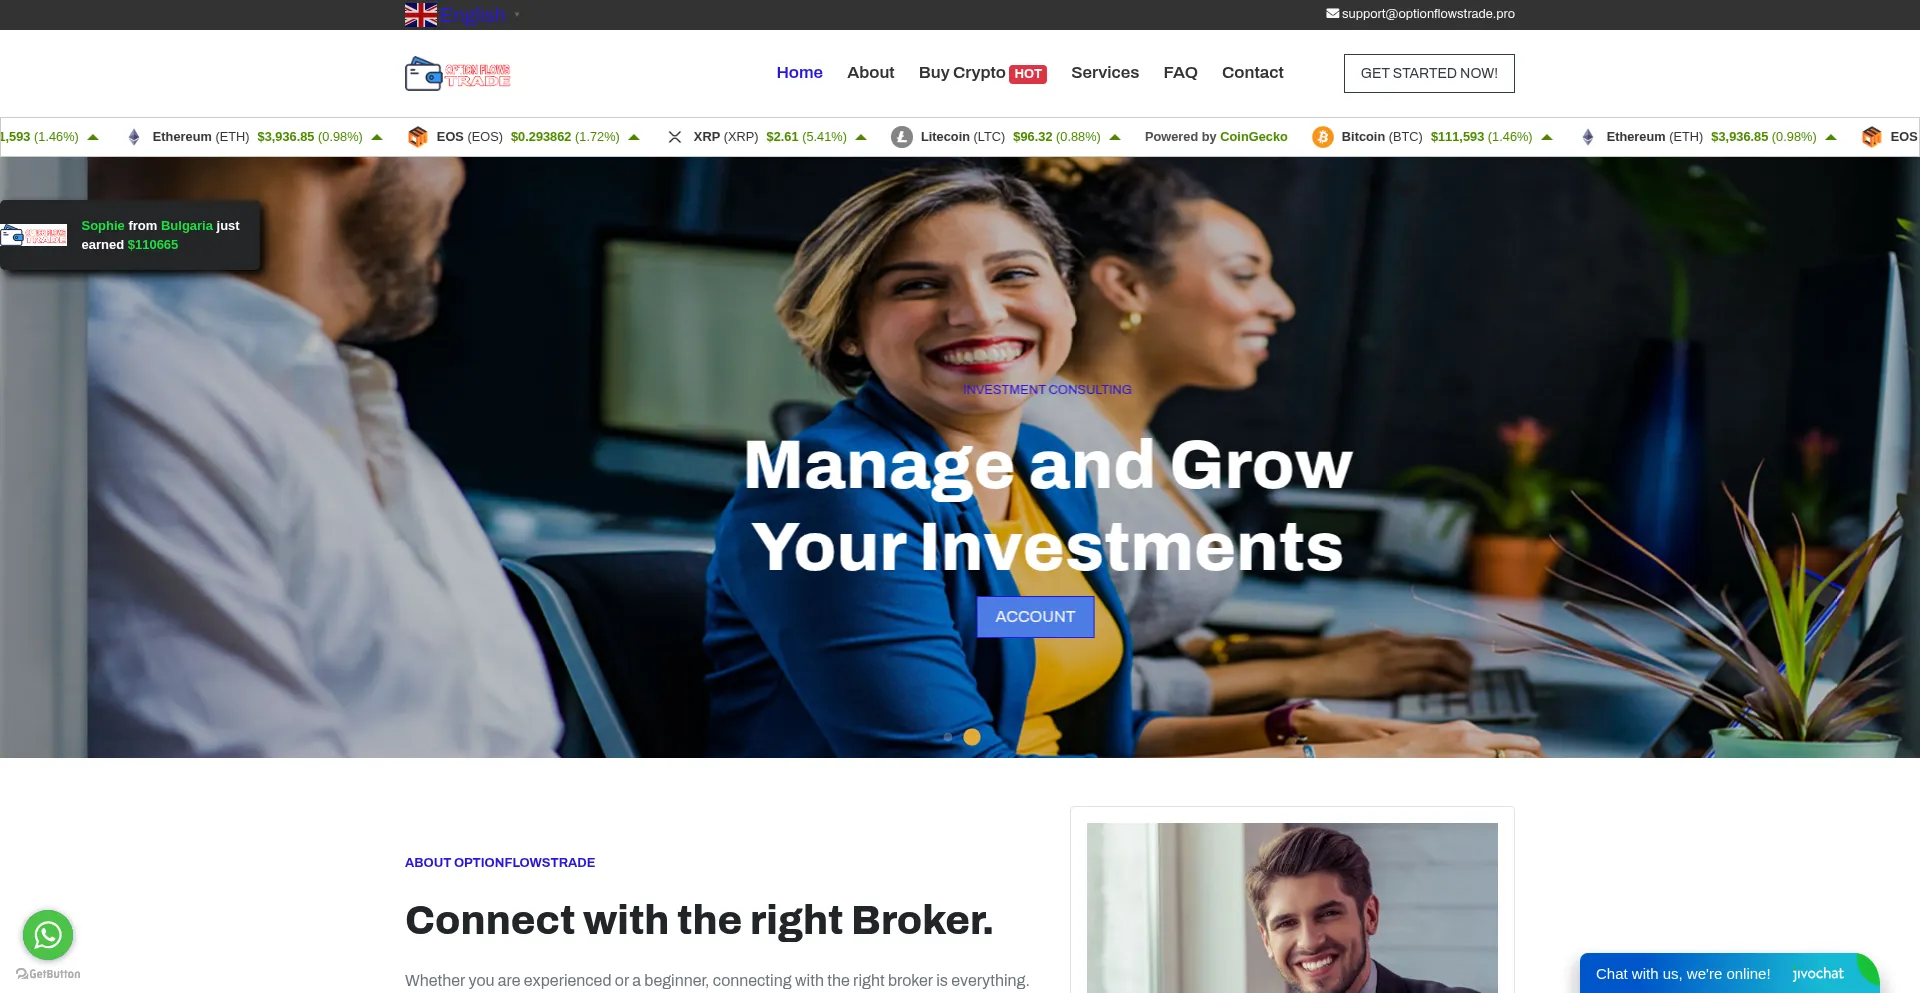Switch to the first slide dot
This screenshot has height=993, width=1920.
(x=948, y=737)
